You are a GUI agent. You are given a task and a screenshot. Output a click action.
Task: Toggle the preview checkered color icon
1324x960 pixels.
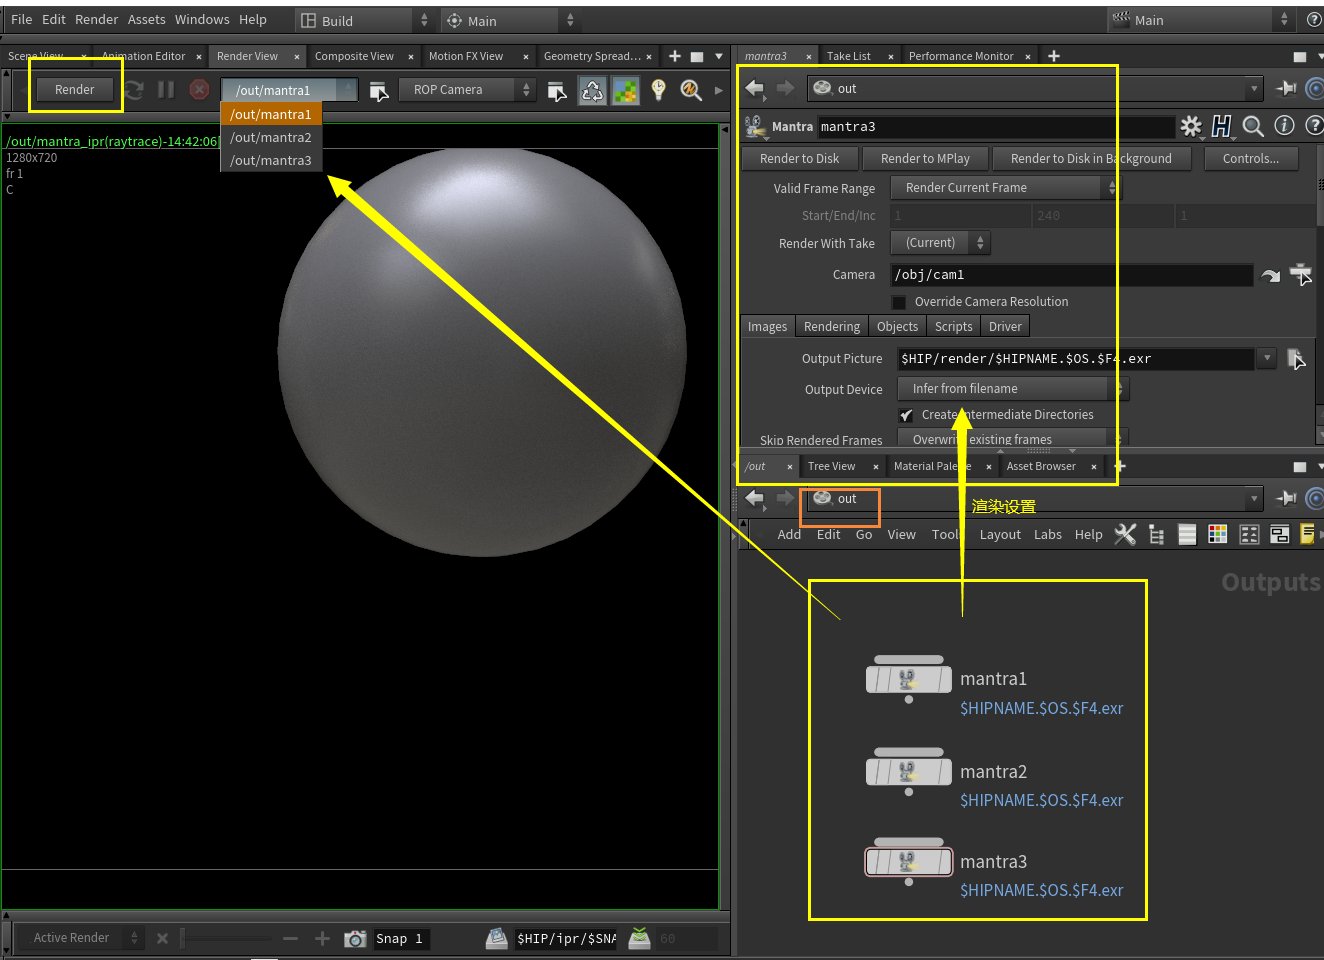tap(626, 91)
